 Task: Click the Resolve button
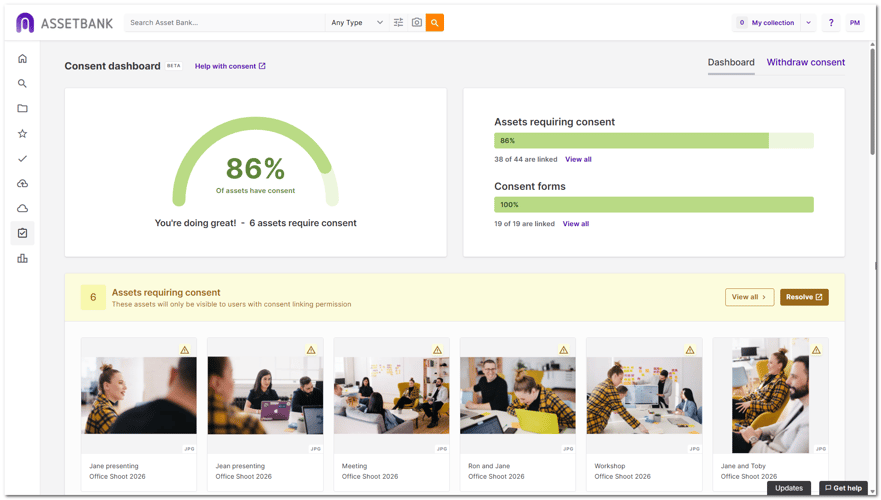tap(804, 297)
